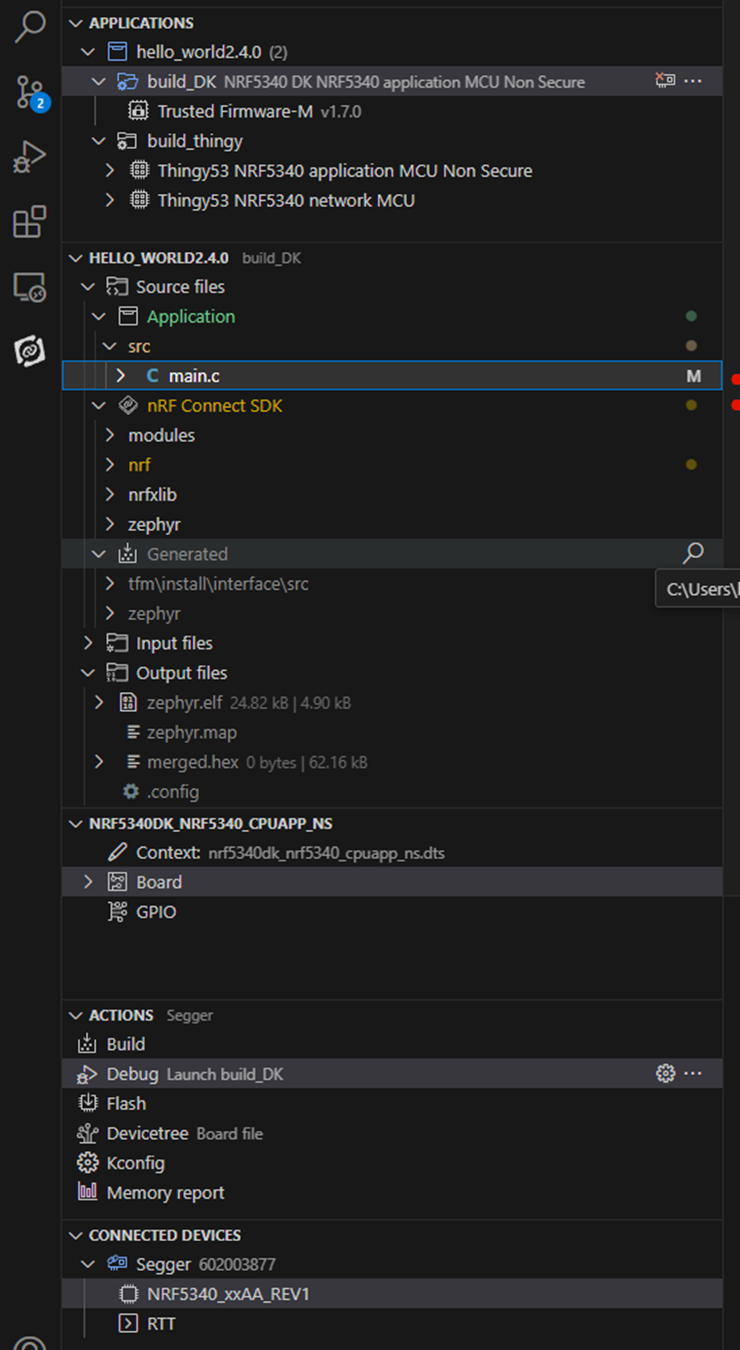Open the Kconfig action
Screen dimensions: 740x1350
392,1163
